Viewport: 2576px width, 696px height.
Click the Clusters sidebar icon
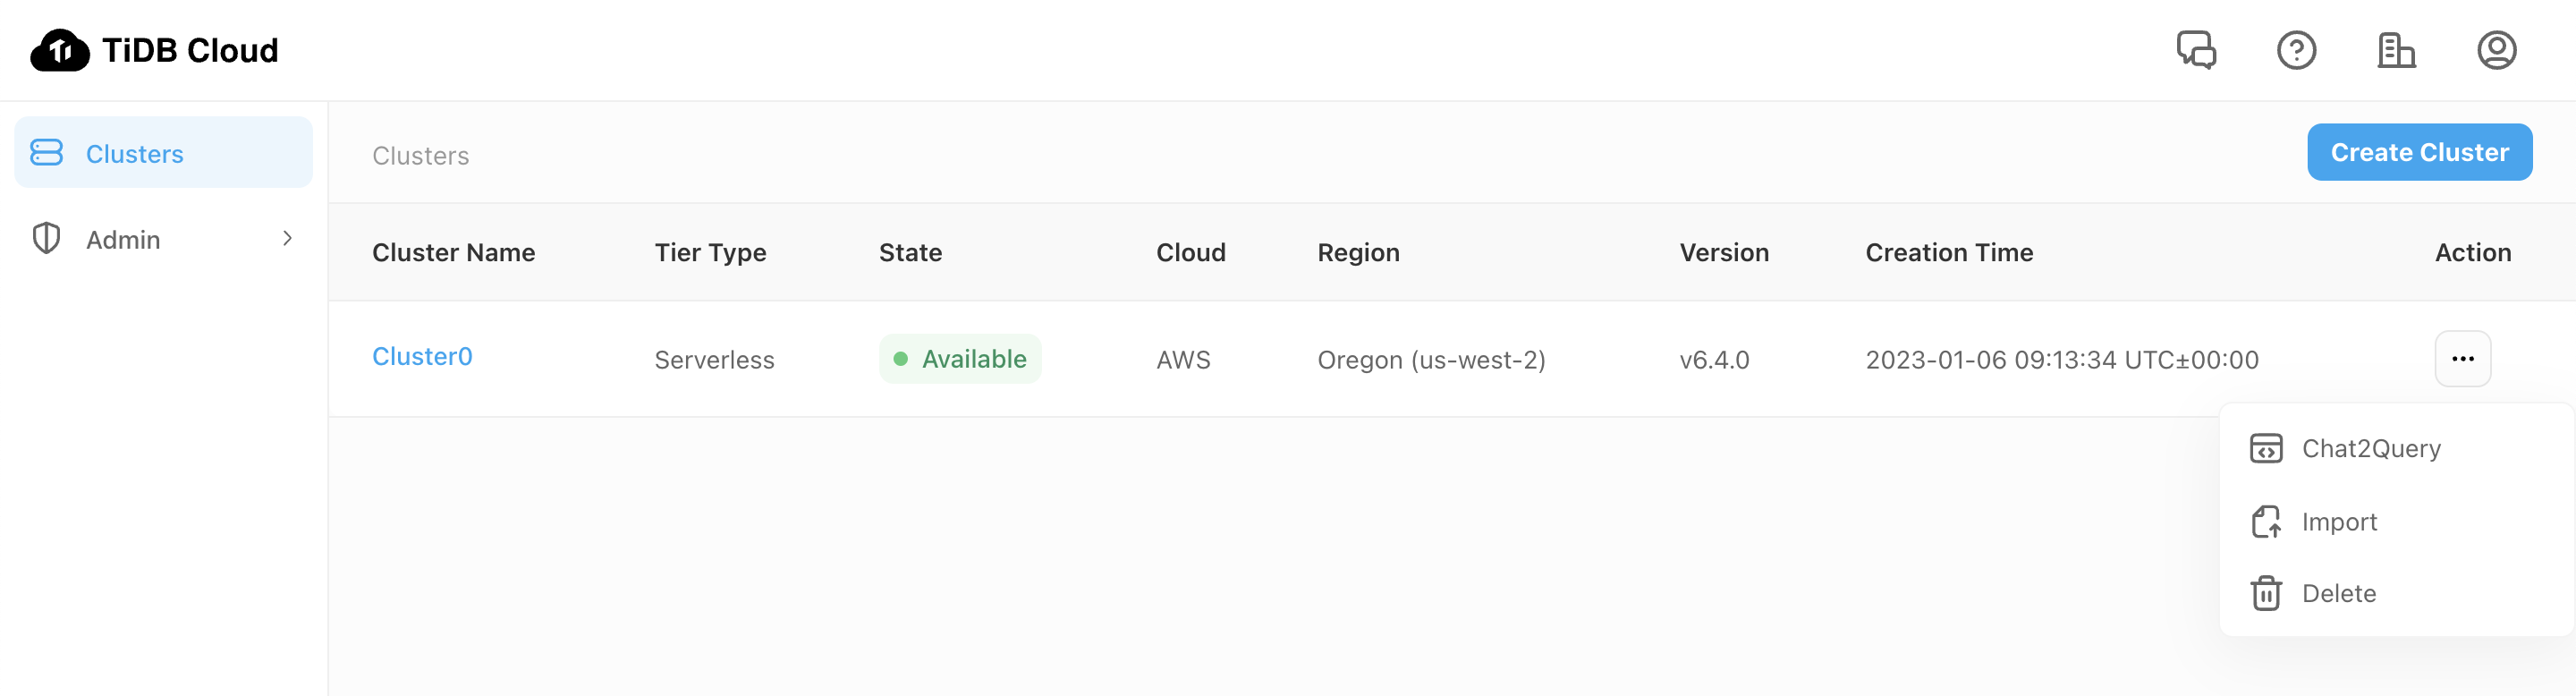click(47, 153)
